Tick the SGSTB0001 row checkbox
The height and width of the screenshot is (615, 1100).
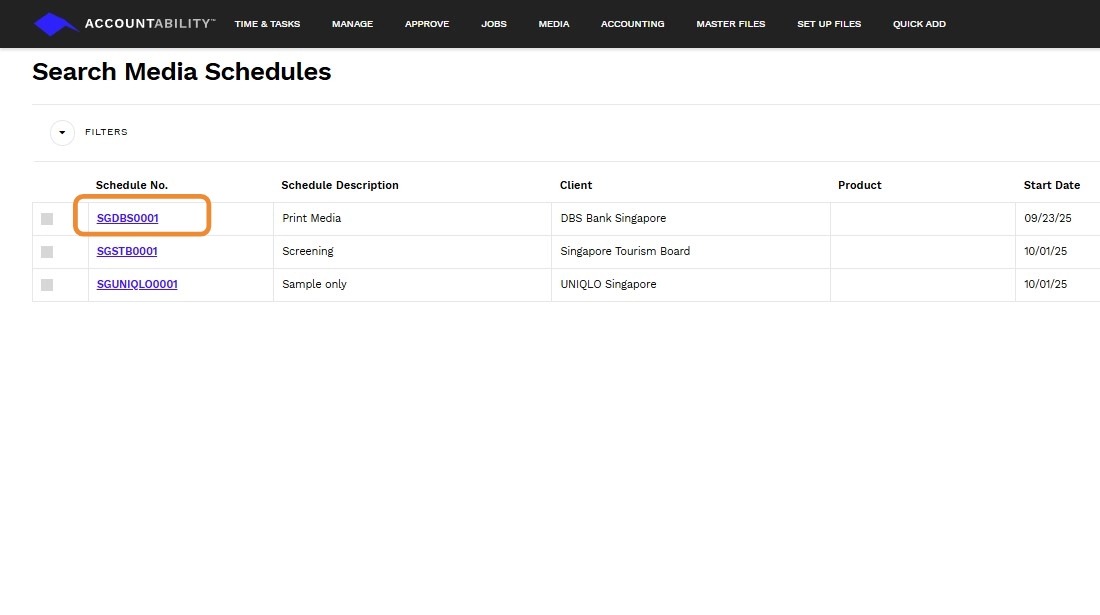[x=47, y=252]
